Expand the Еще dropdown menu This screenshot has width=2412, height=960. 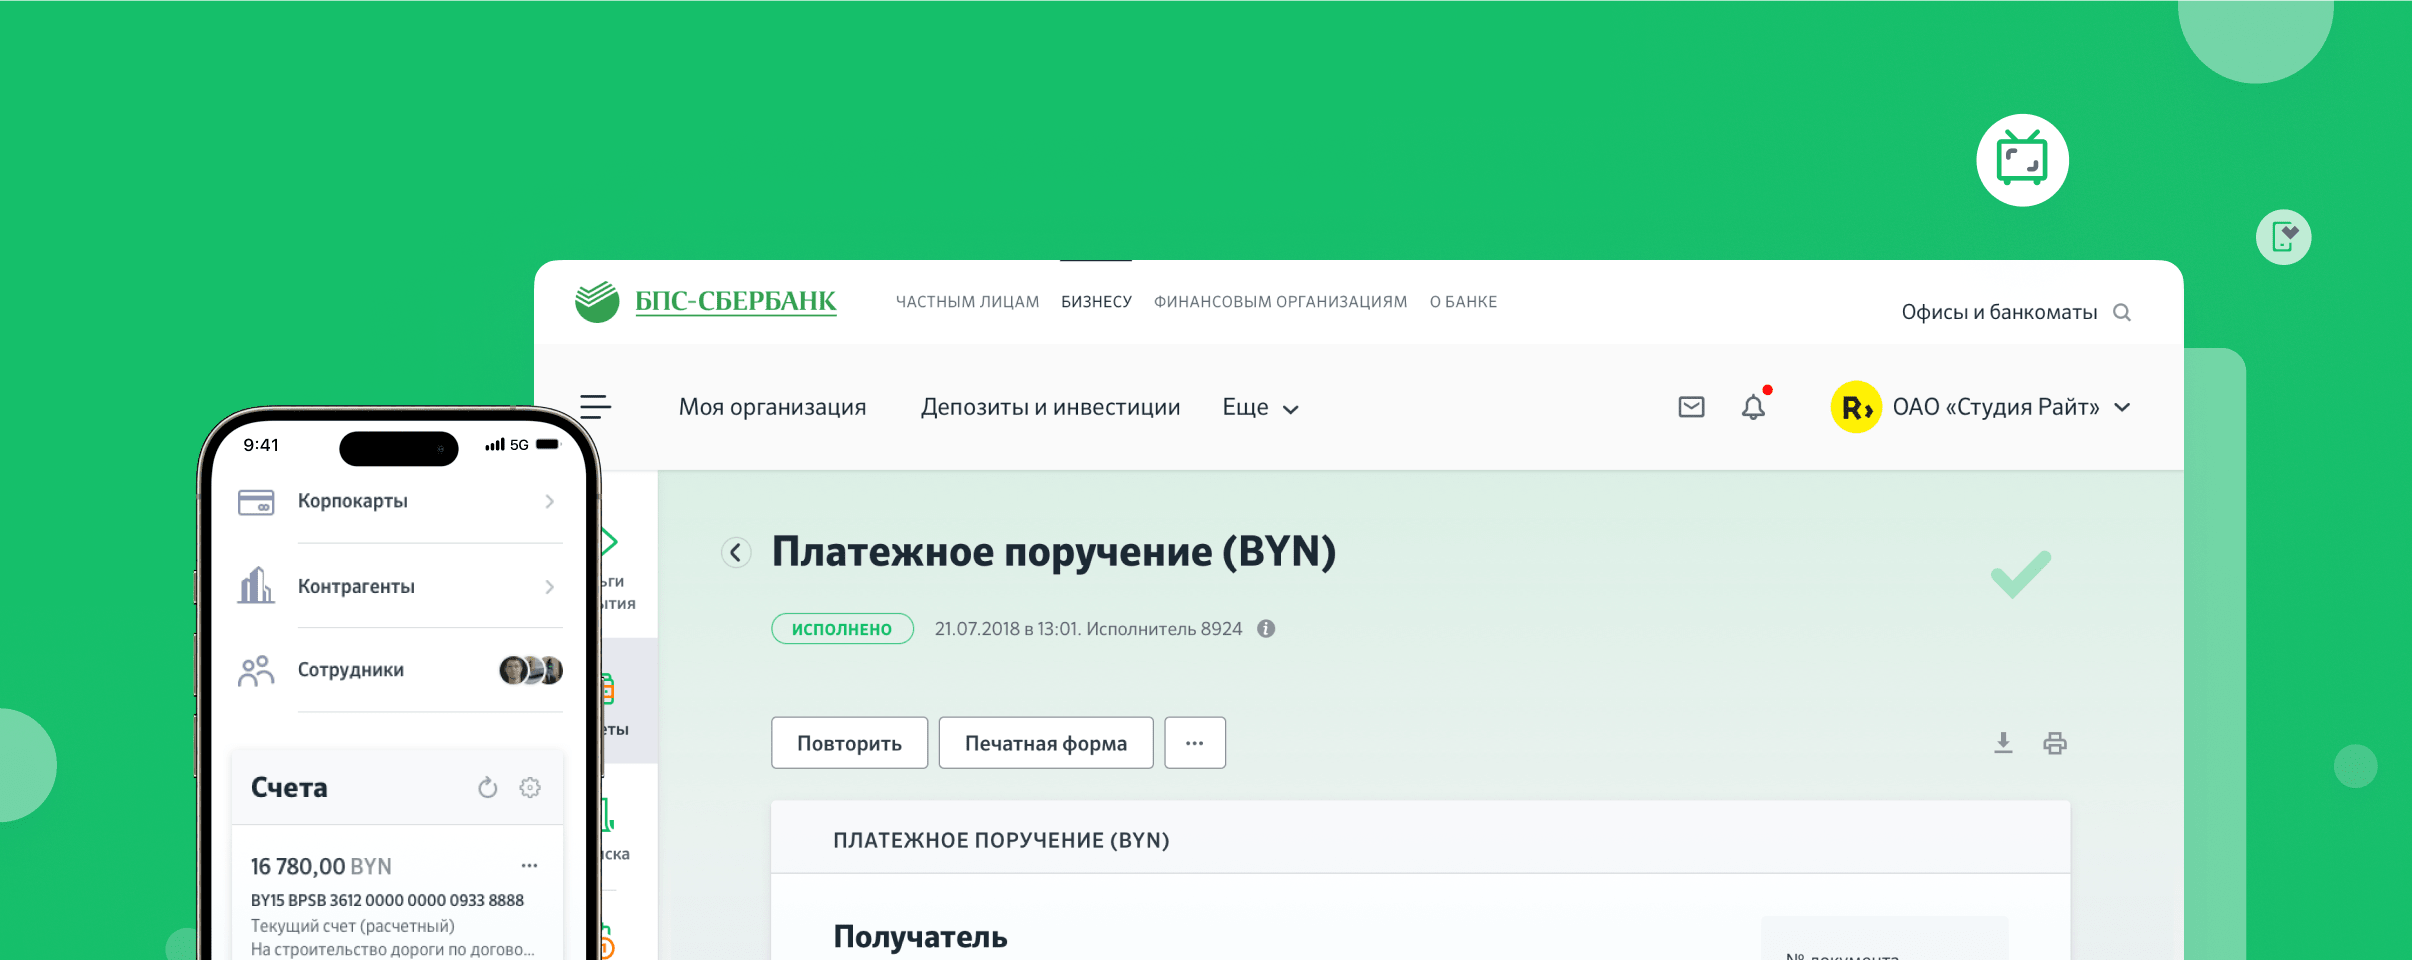[x=1260, y=408]
